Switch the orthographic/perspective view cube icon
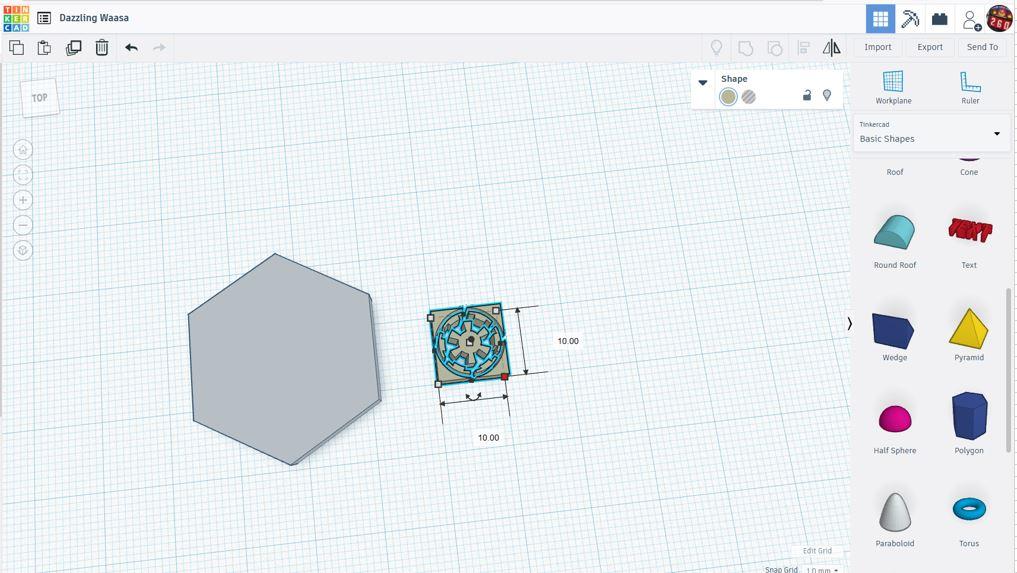Viewport: 1017px width, 573px height. point(23,250)
